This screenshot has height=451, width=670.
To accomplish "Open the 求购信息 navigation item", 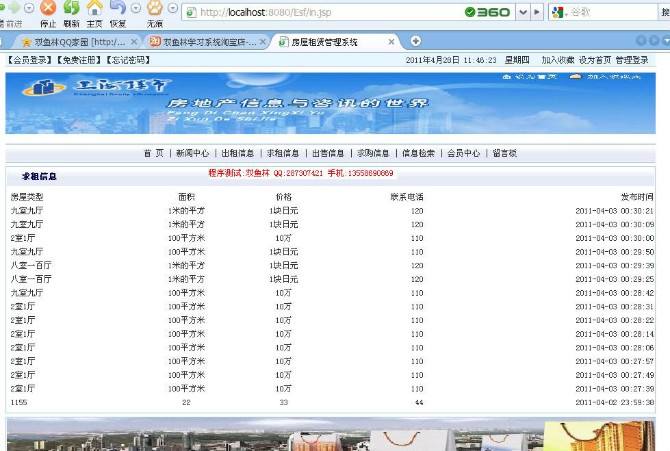I will [x=373, y=153].
